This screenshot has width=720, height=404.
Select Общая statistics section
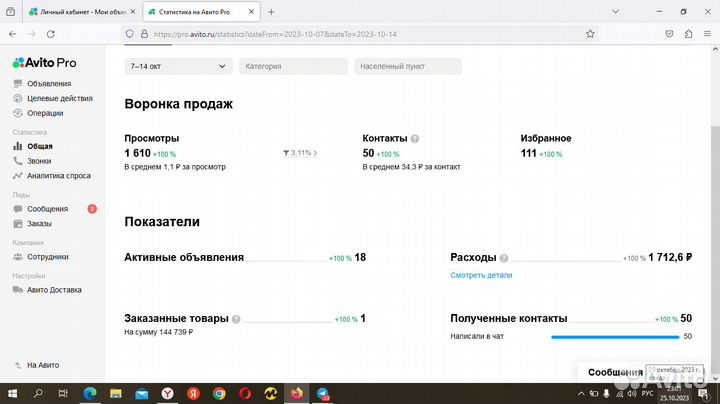coord(39,146)
